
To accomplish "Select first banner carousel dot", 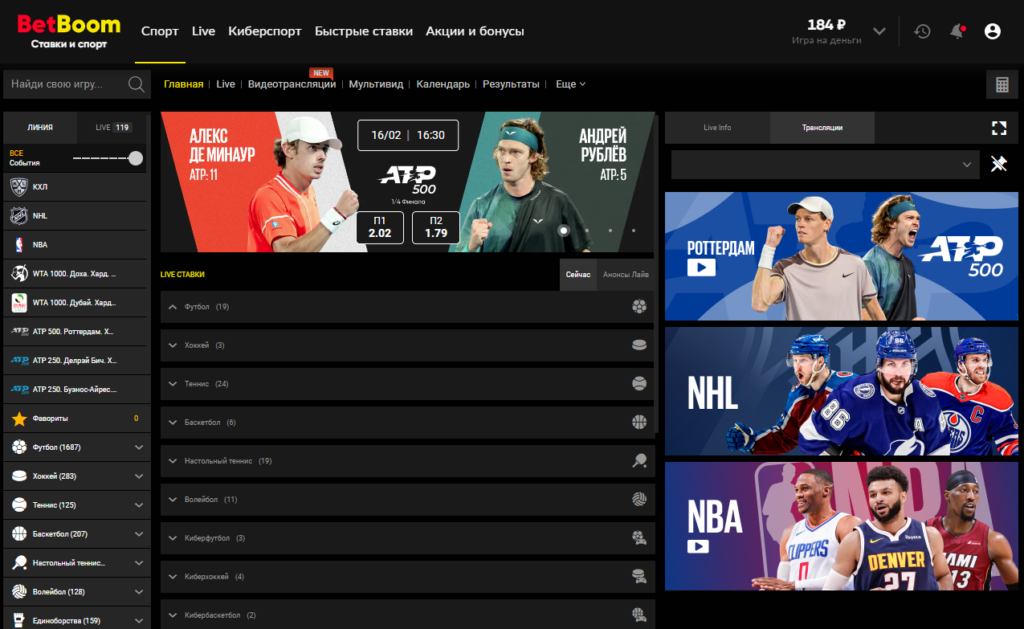I will click(564, 231).
